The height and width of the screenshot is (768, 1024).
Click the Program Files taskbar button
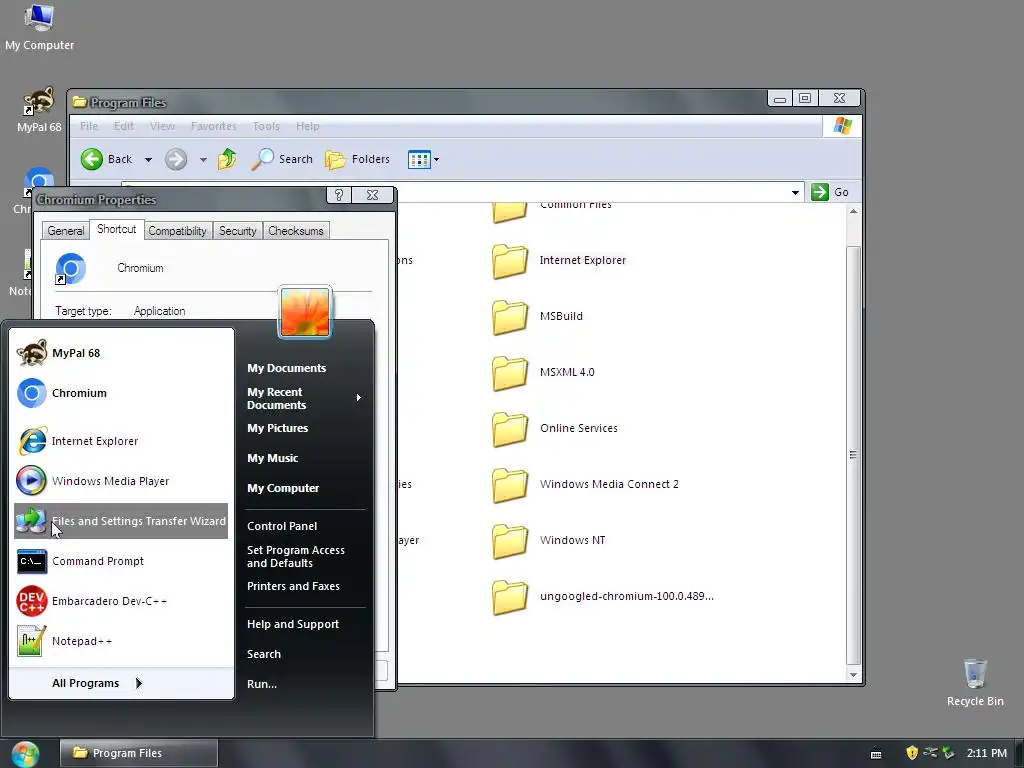point(138,754)
